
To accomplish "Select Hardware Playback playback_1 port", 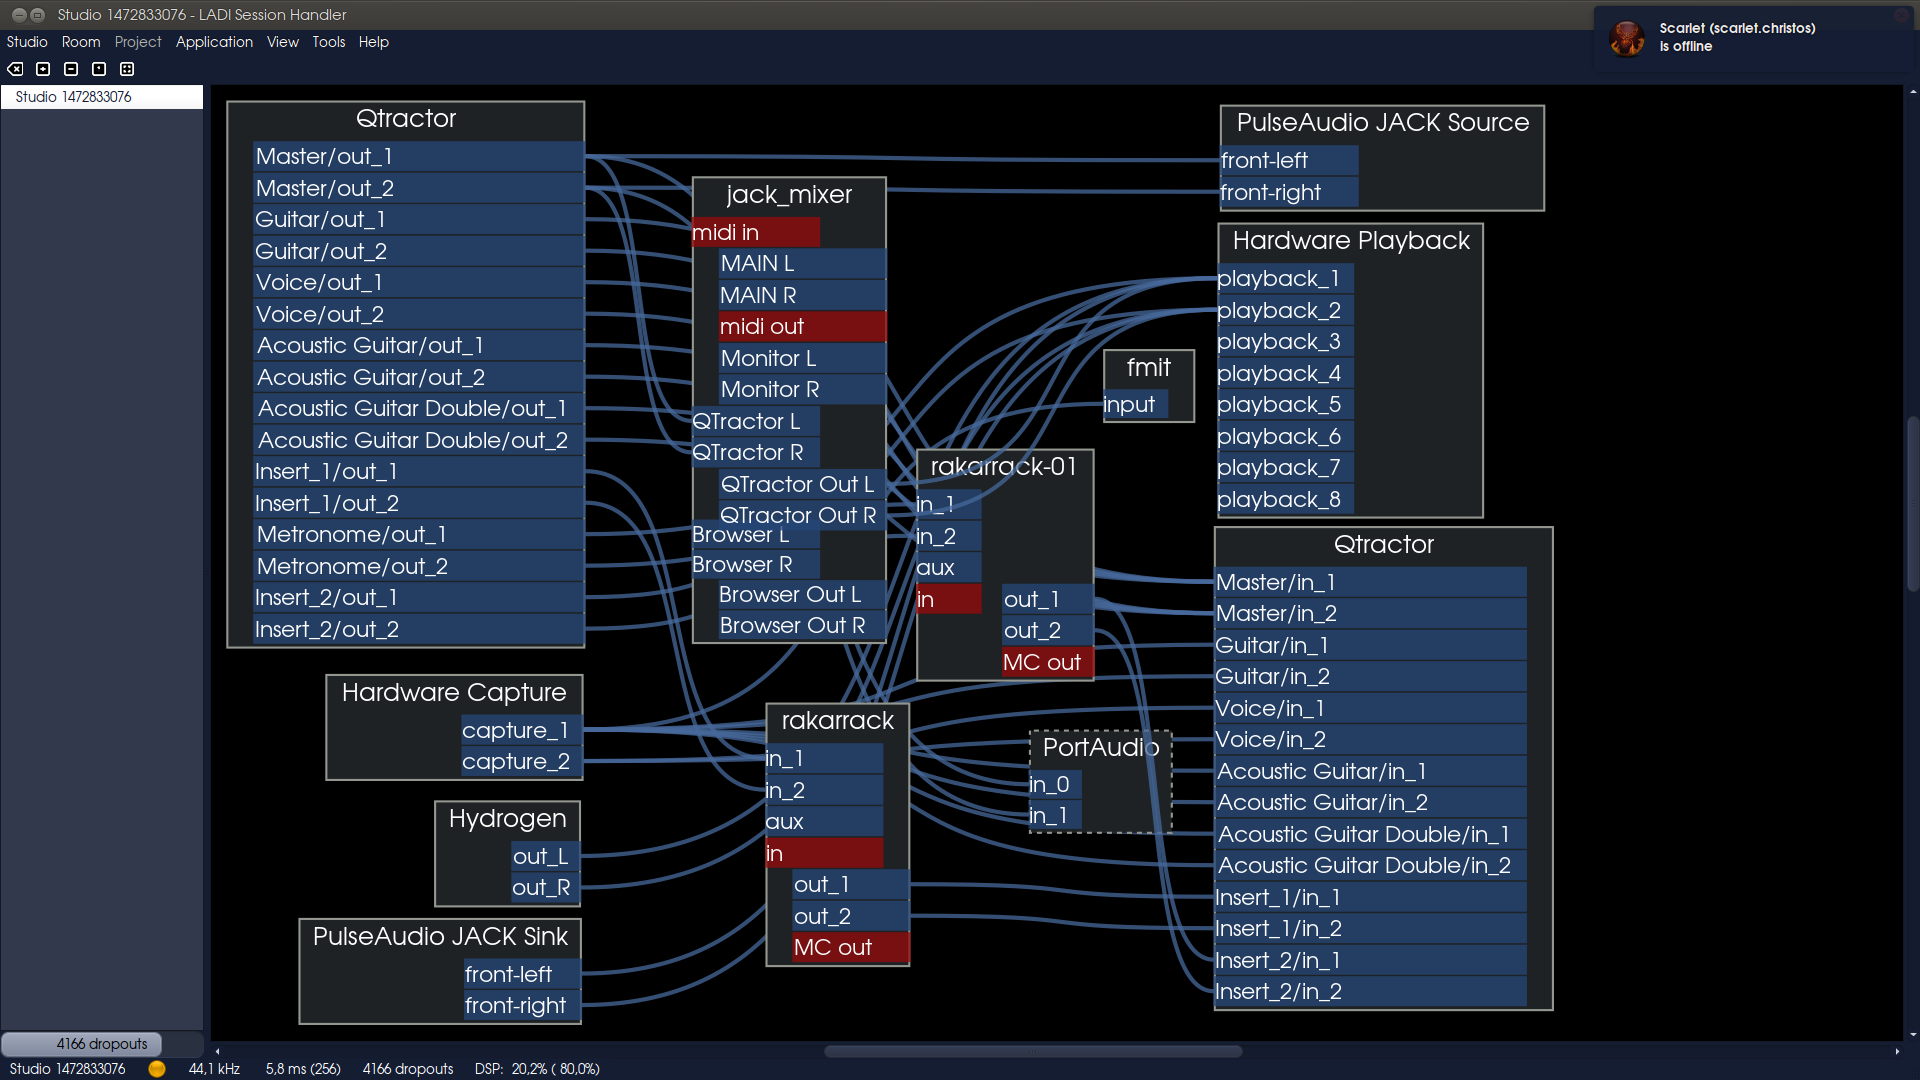I will 1285,278.
